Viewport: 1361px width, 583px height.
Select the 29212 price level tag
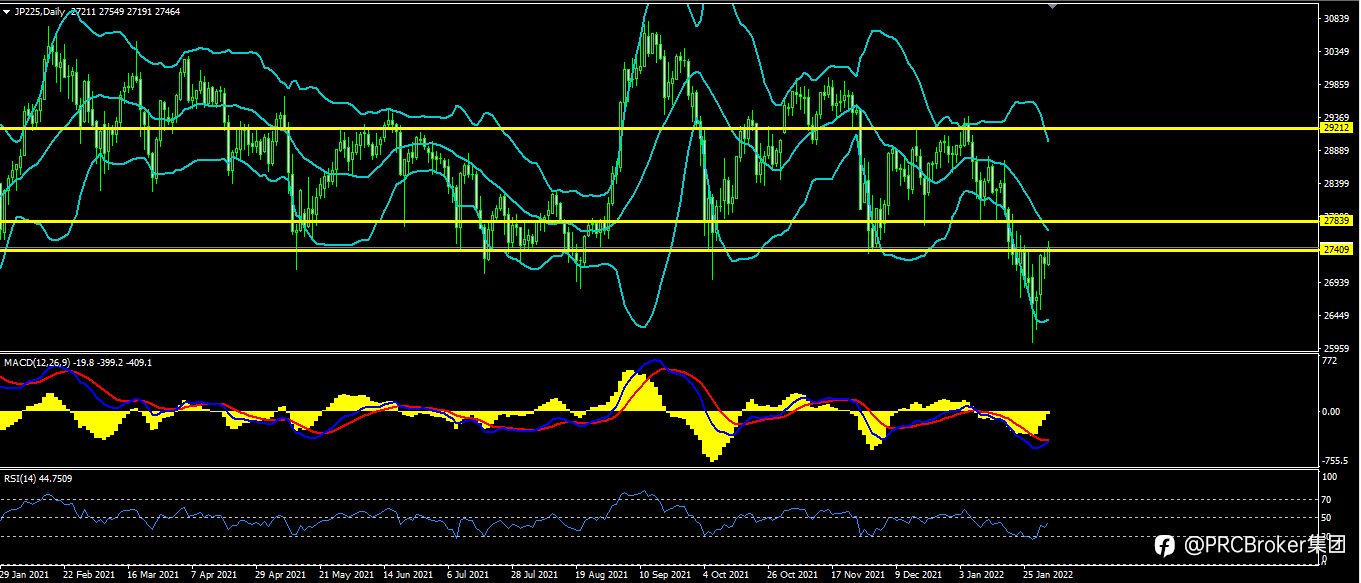[1337, 128]
